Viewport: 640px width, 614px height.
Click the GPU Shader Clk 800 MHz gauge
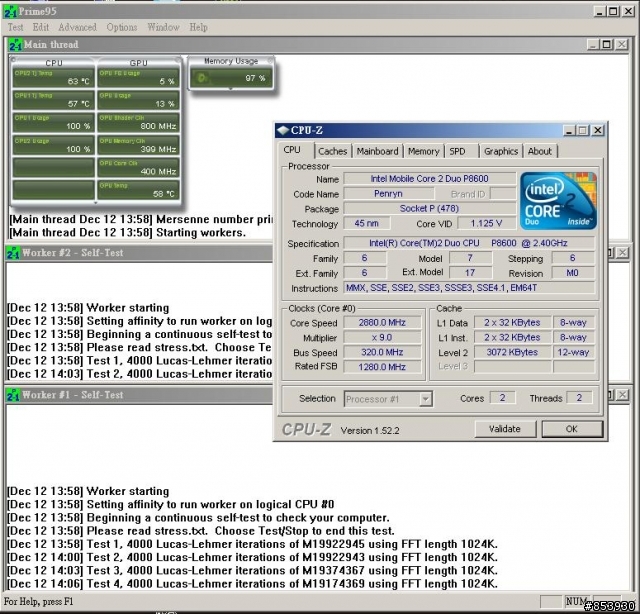click(138, 122)
